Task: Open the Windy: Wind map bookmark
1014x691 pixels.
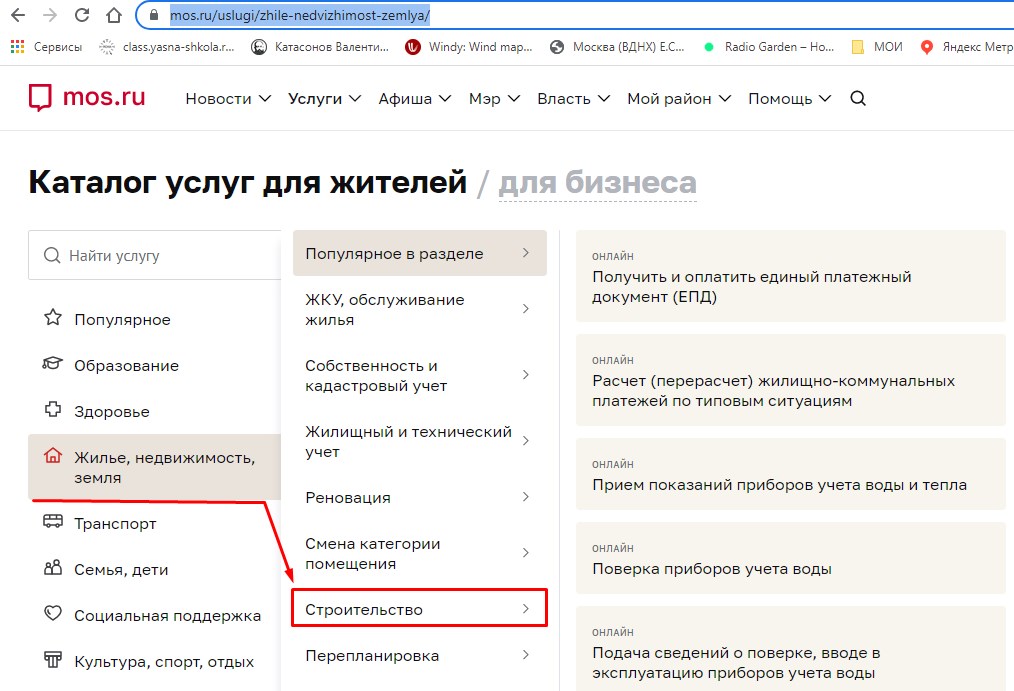Action: click(x=469, y=47)
